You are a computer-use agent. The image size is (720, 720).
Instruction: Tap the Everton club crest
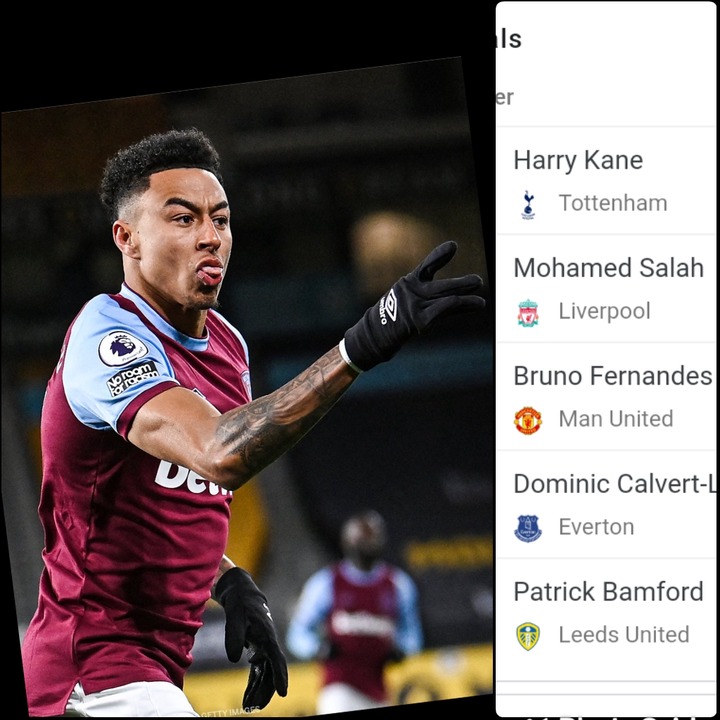pos(528,528)
